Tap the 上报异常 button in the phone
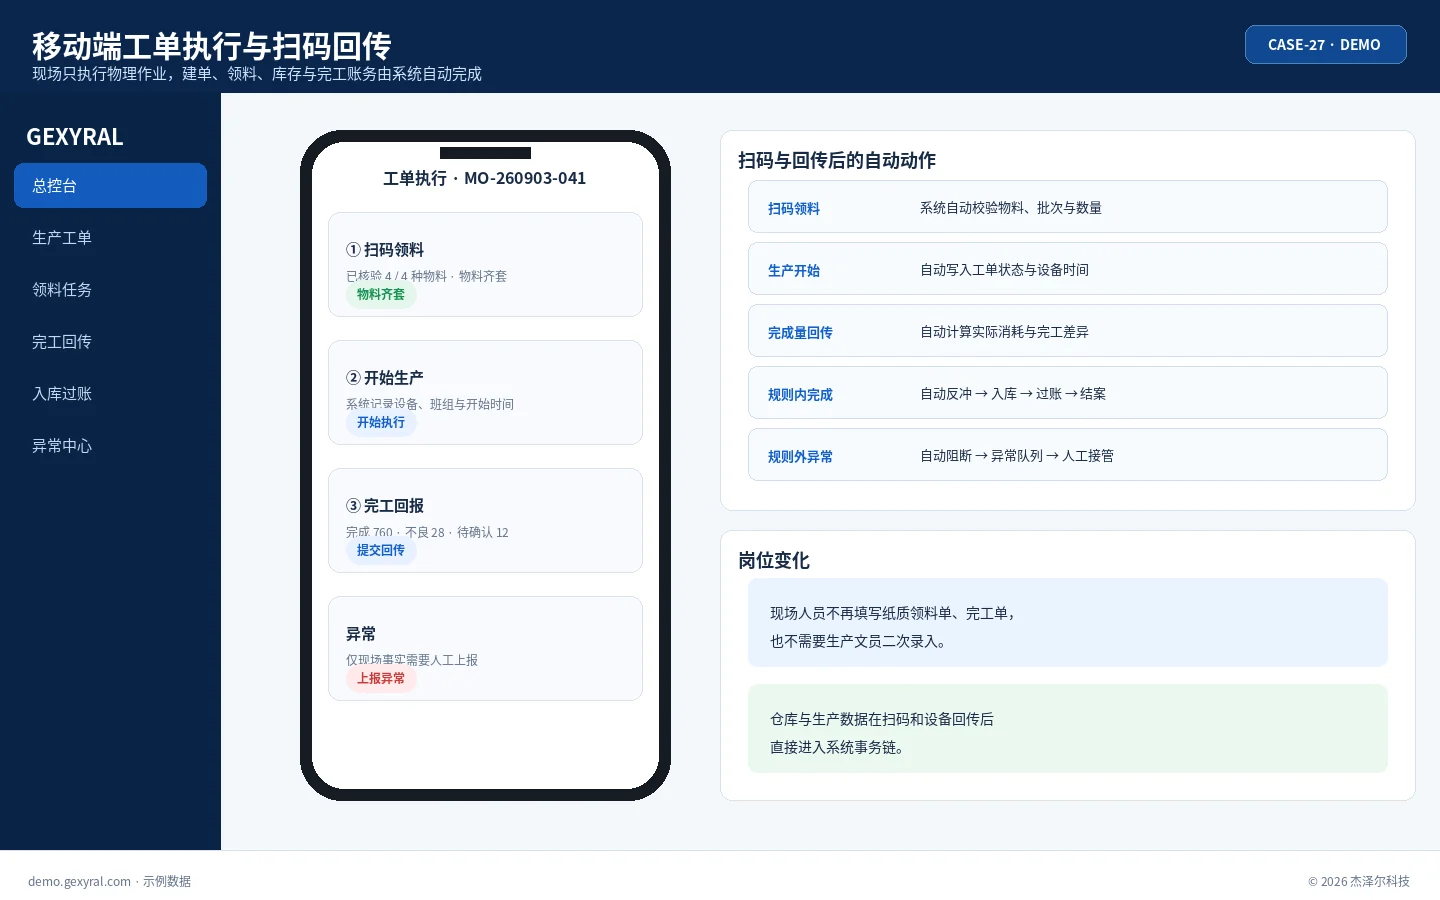 click(x=381, y=679)
